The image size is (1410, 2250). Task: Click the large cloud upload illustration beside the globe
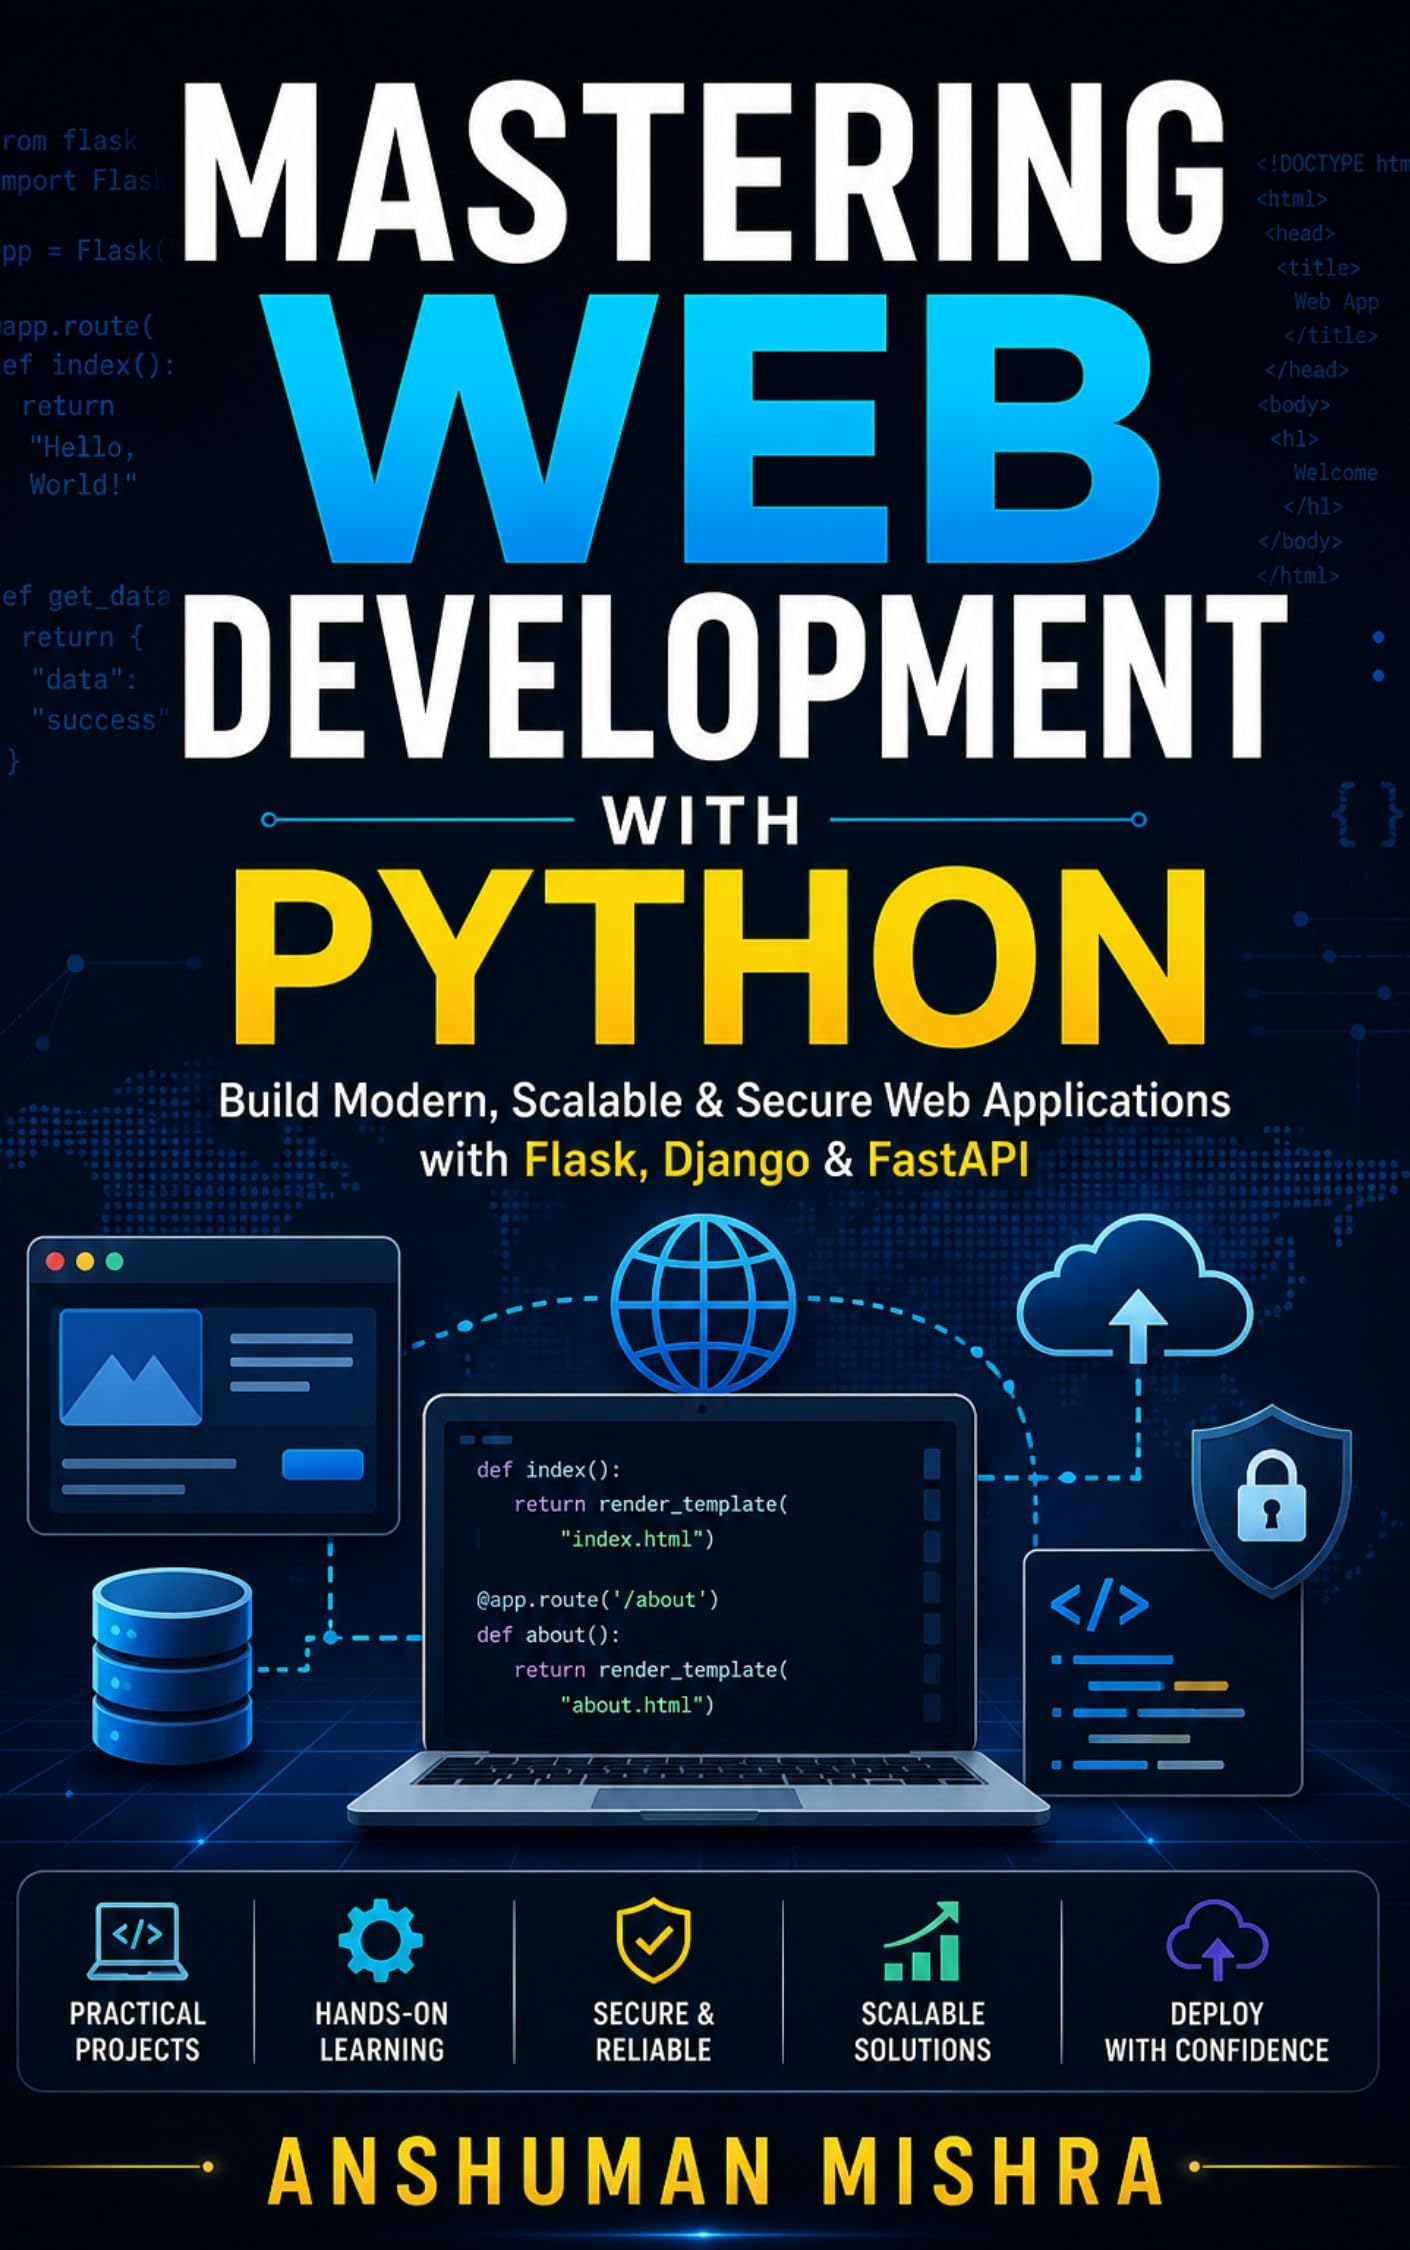point(1135,1291)
